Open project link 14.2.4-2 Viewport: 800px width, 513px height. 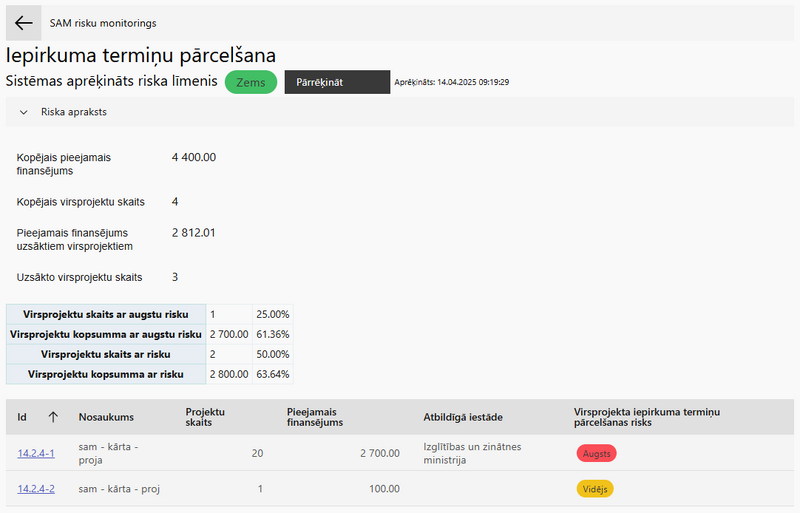click(36, 489)
